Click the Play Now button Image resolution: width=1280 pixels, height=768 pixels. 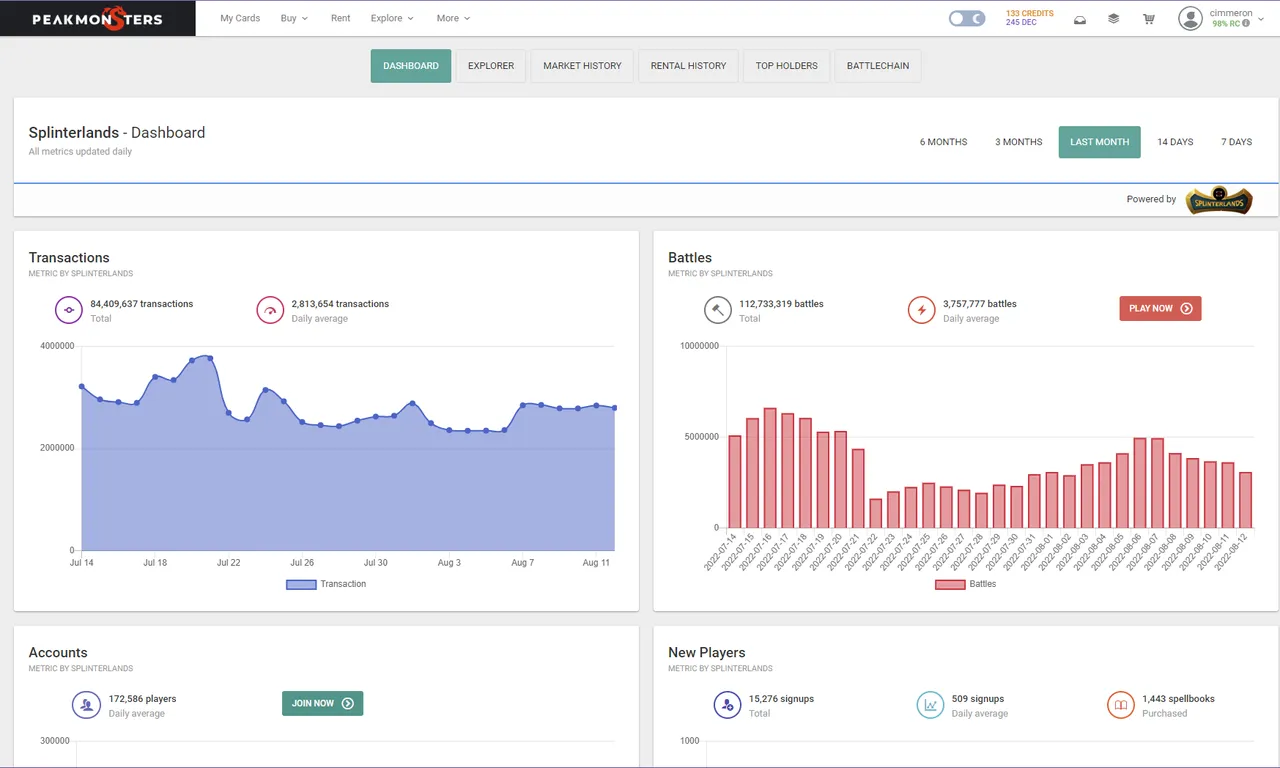pos(1160,308)
